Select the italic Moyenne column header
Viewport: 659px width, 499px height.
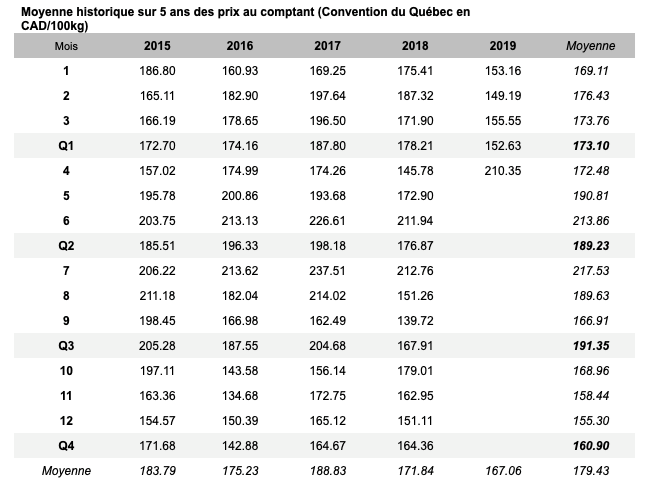click(590, 46)
